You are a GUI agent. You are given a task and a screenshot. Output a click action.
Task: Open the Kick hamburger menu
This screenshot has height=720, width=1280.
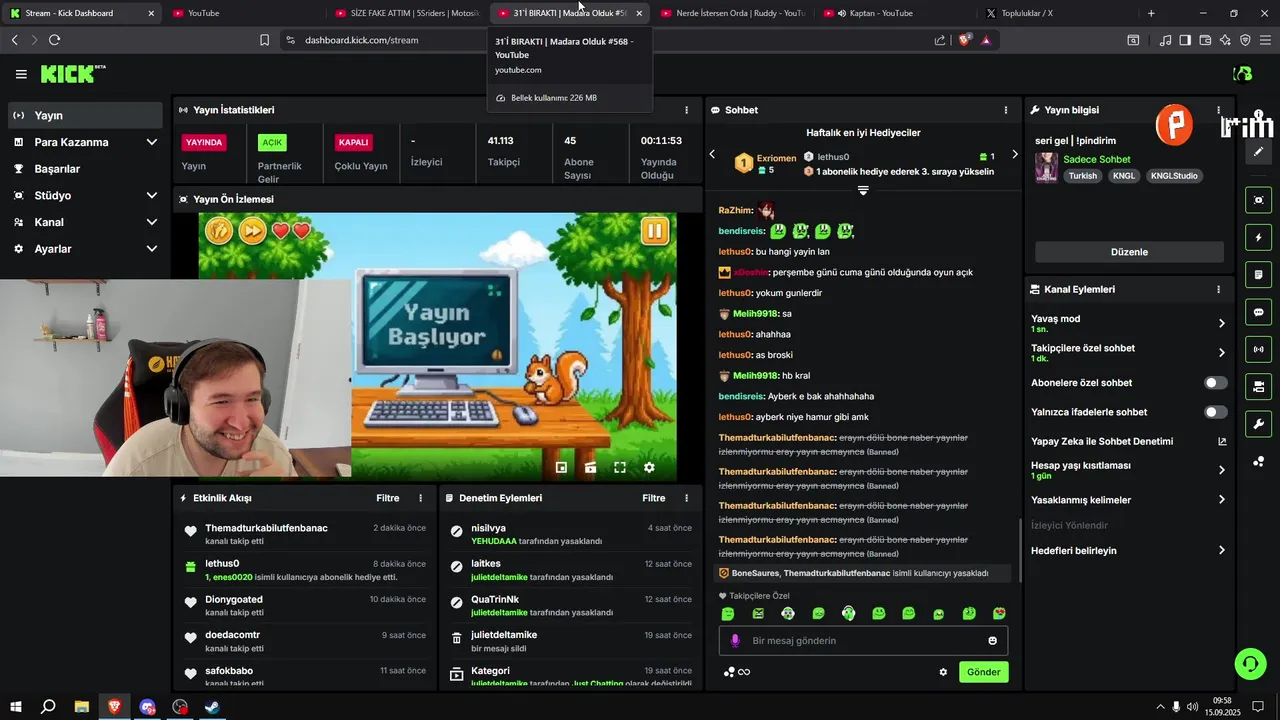(x=21, y=74)
